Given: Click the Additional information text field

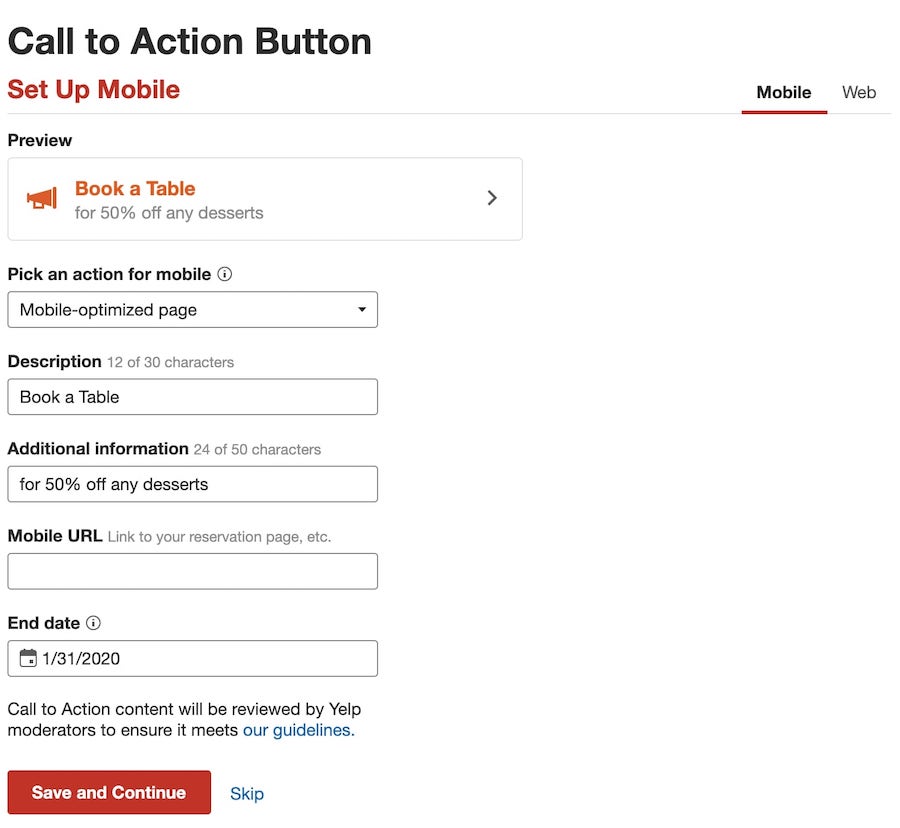Looking at the screenshot, I should (x=192, y=484).
